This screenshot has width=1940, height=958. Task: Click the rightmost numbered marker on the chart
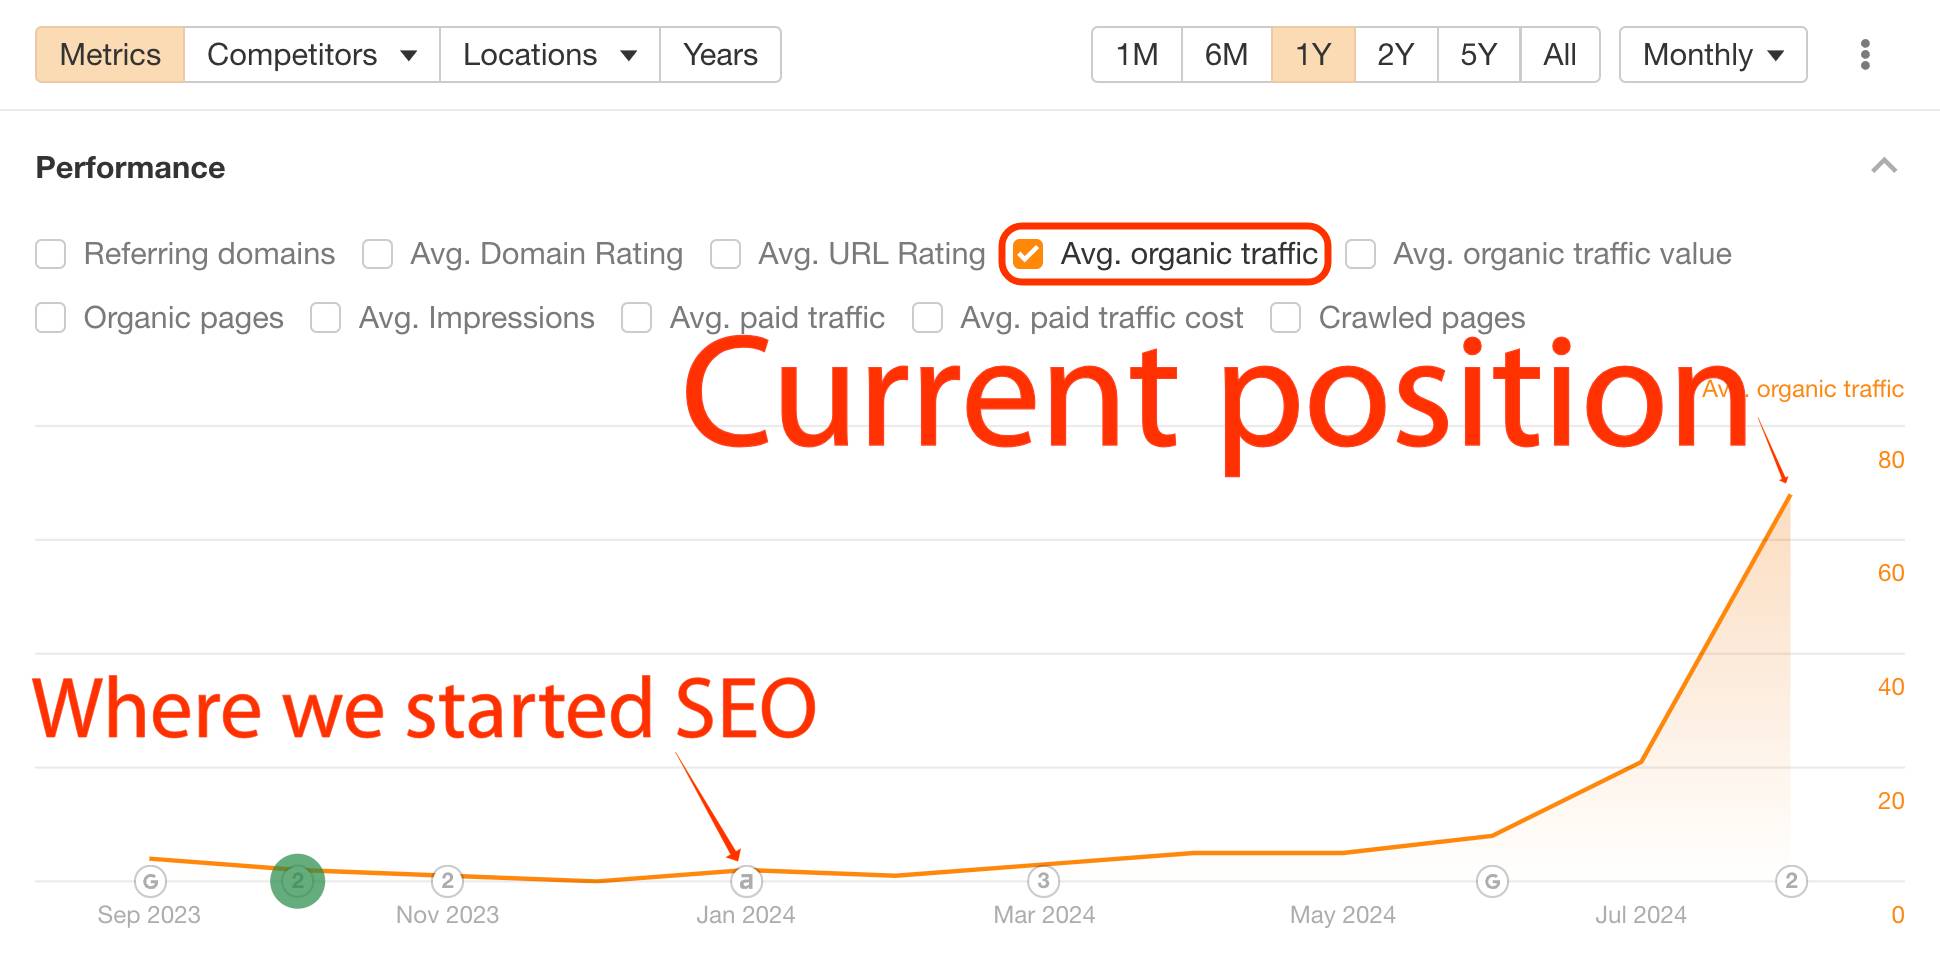click(x=1791, y=881)
